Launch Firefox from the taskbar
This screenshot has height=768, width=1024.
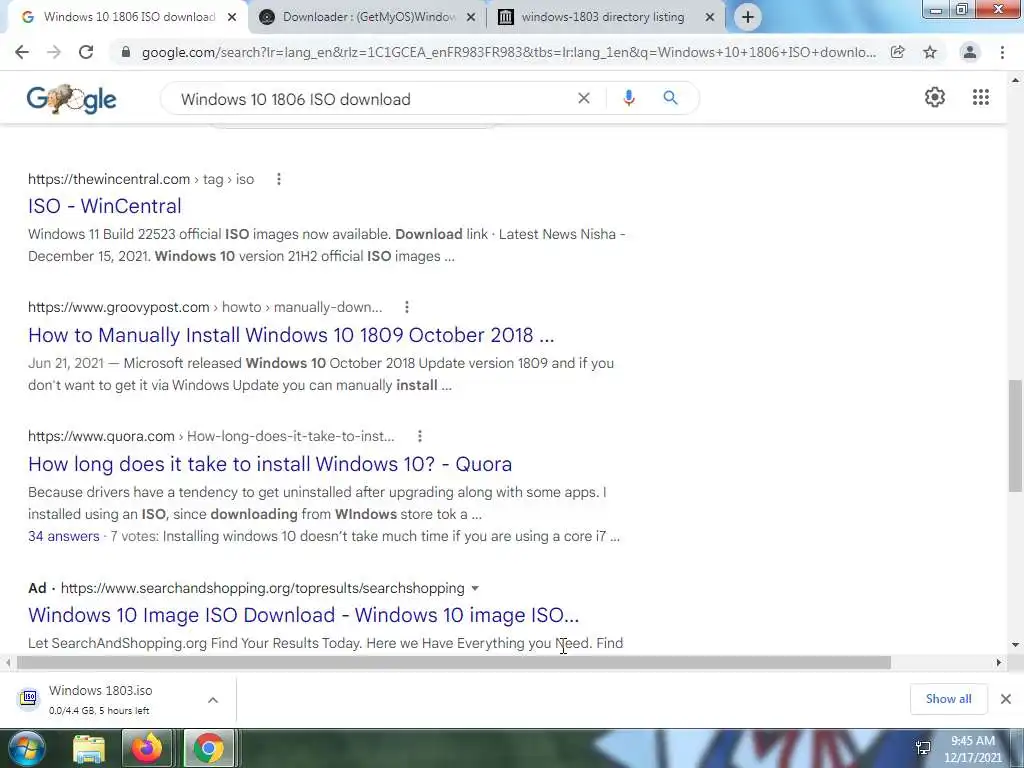(147, 748)
